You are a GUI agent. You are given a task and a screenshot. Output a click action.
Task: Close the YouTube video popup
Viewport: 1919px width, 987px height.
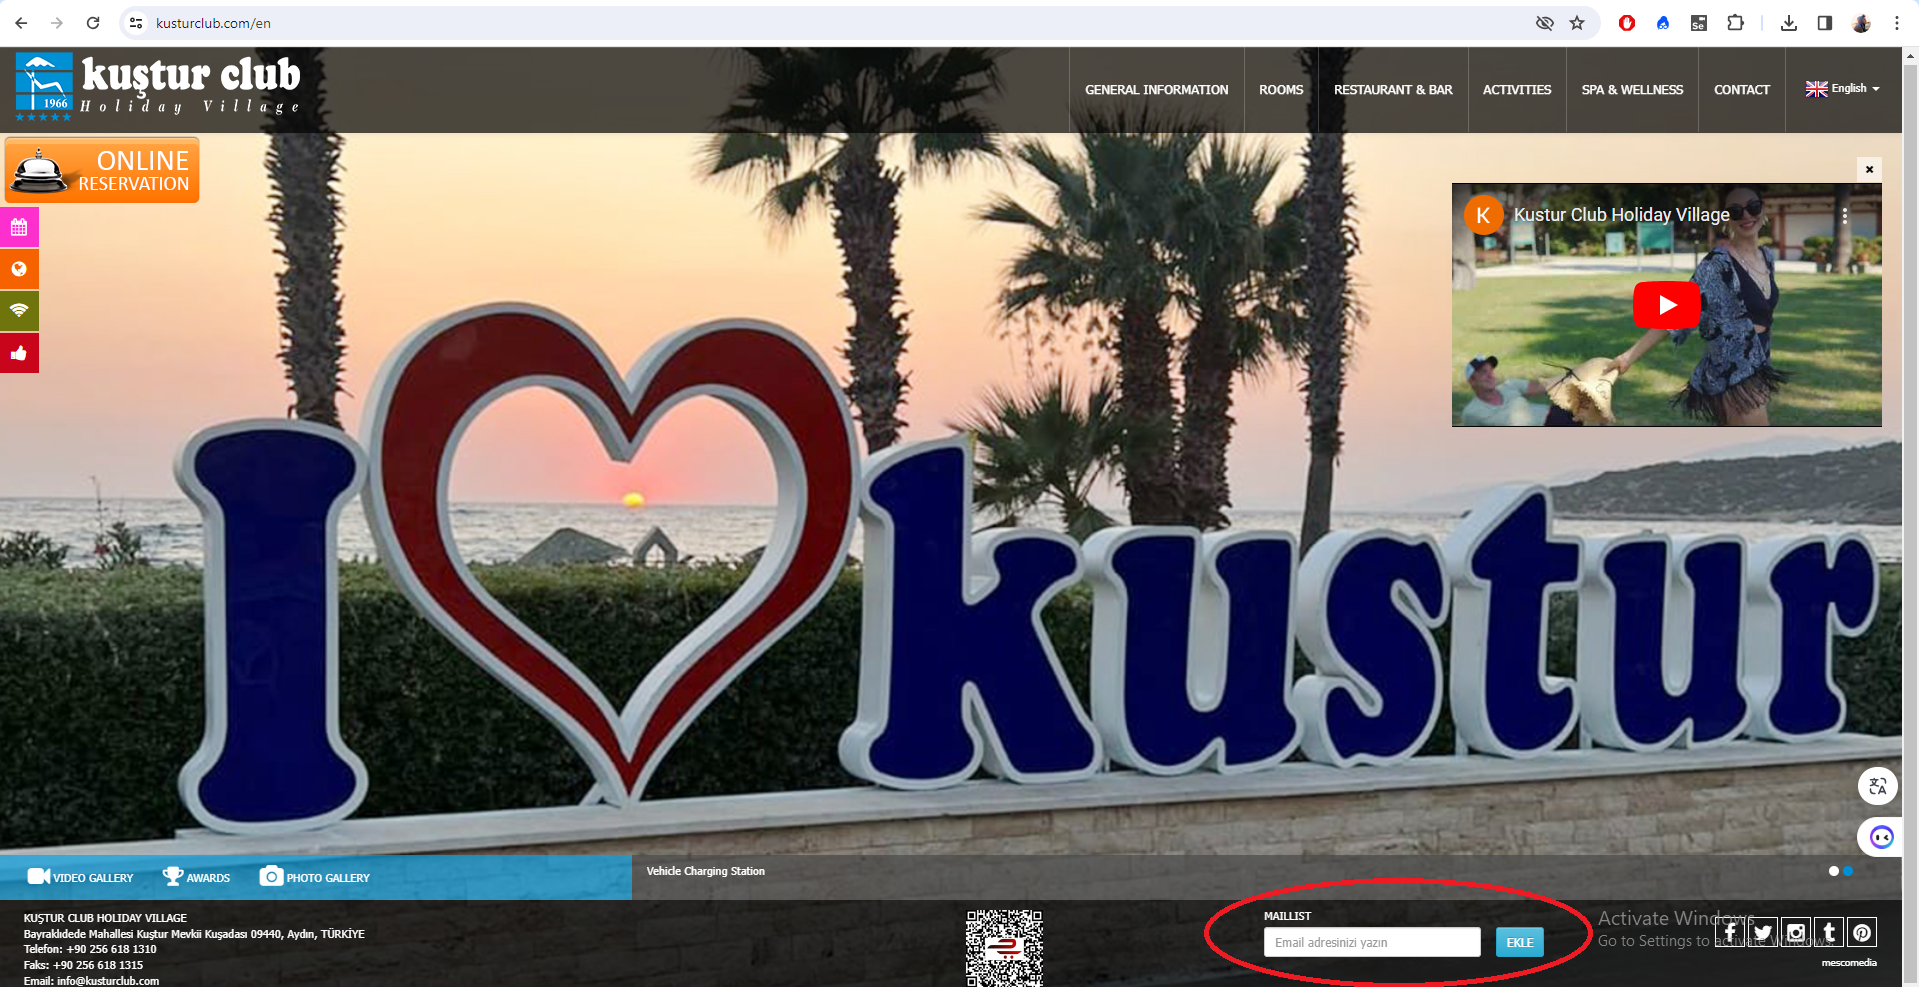coord(1869,169)
